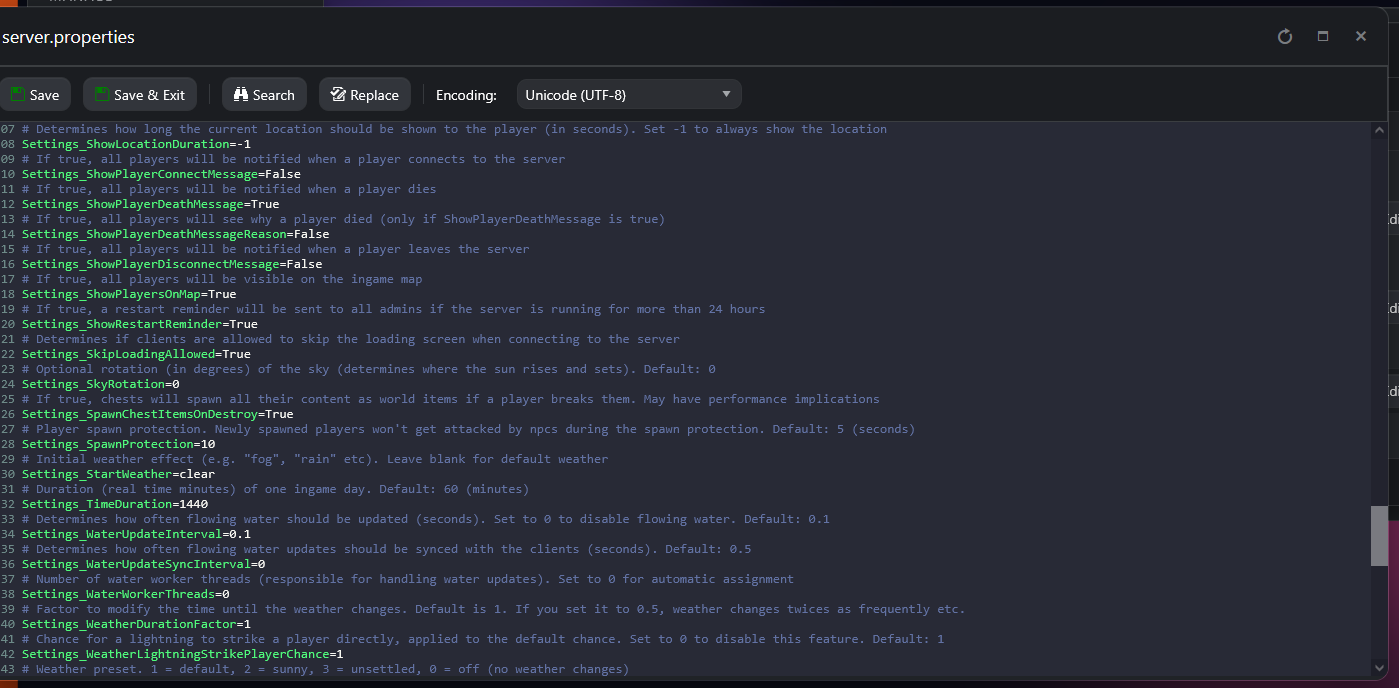
Task: Click the comment about one ingame day duration
Action: [275, 489]
